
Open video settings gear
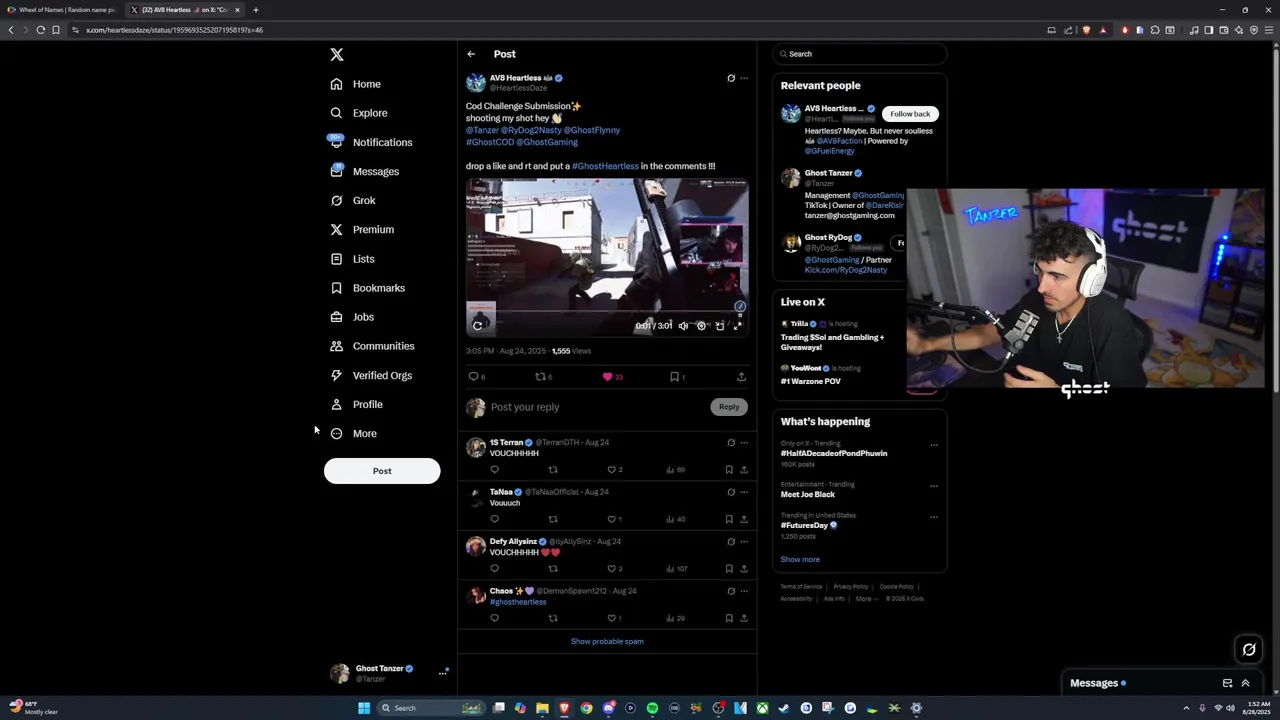click(701, 326)
